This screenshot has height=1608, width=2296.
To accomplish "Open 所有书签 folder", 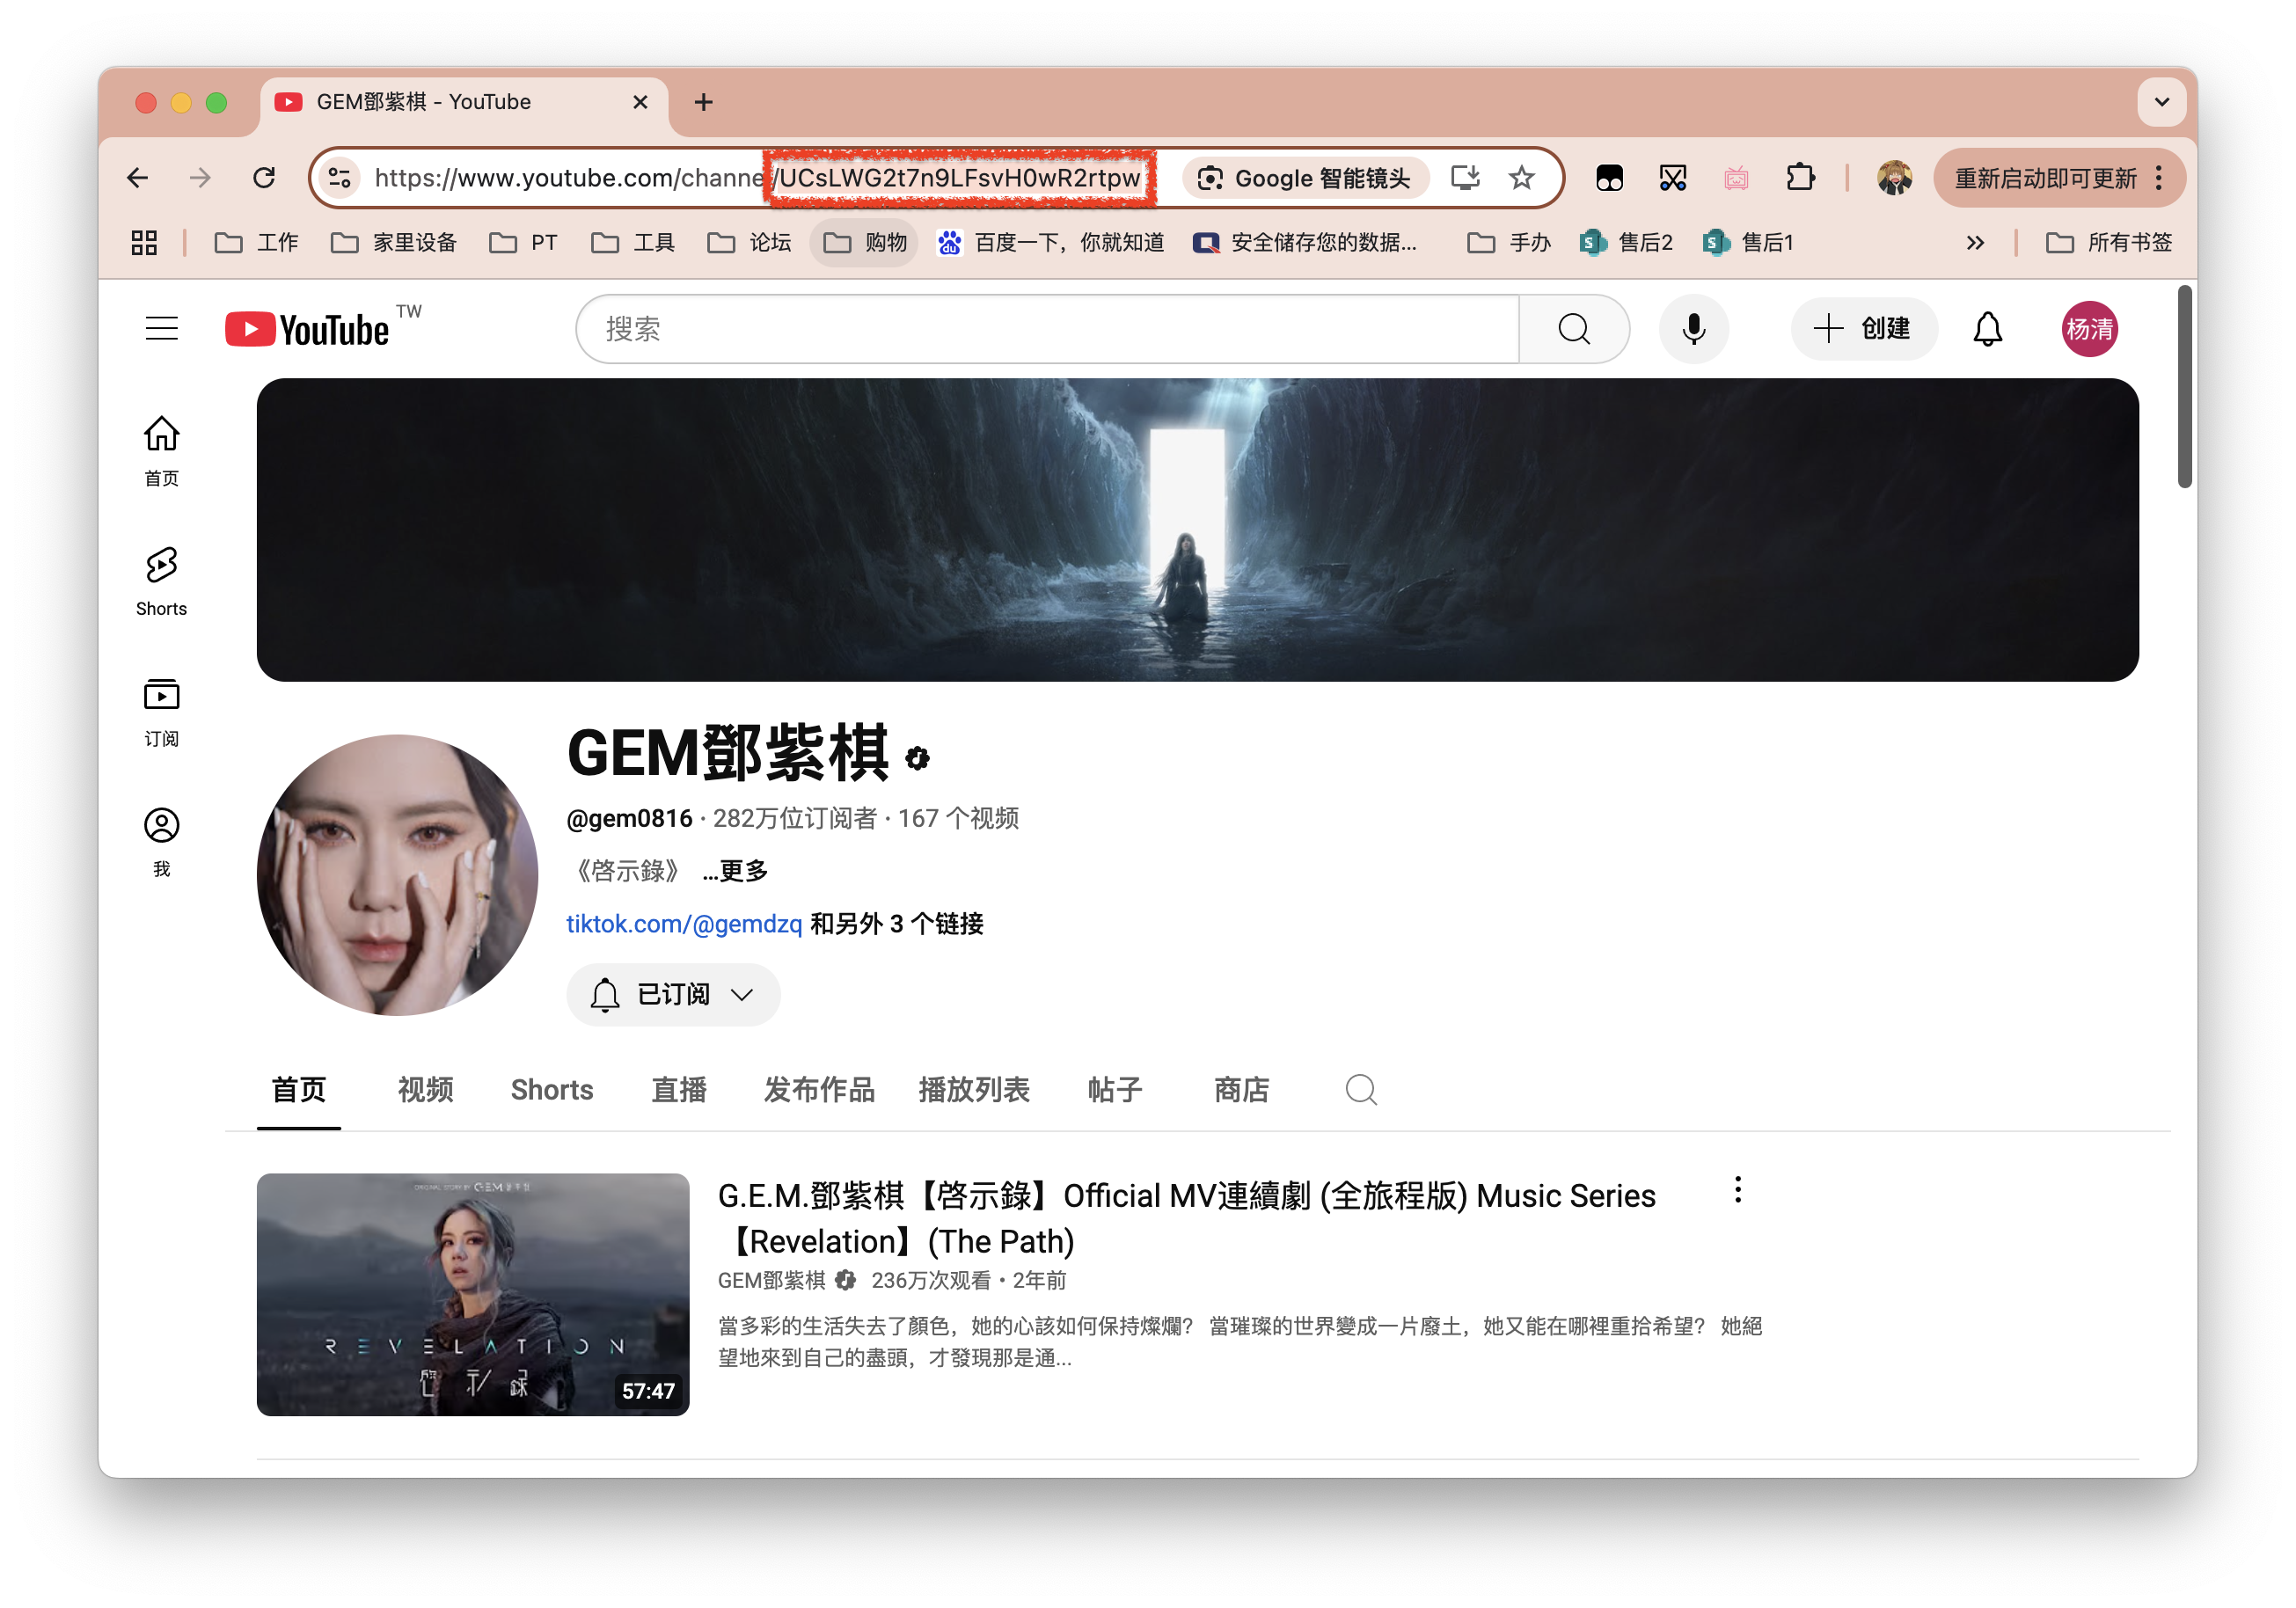I will [x=2109, y=242].
